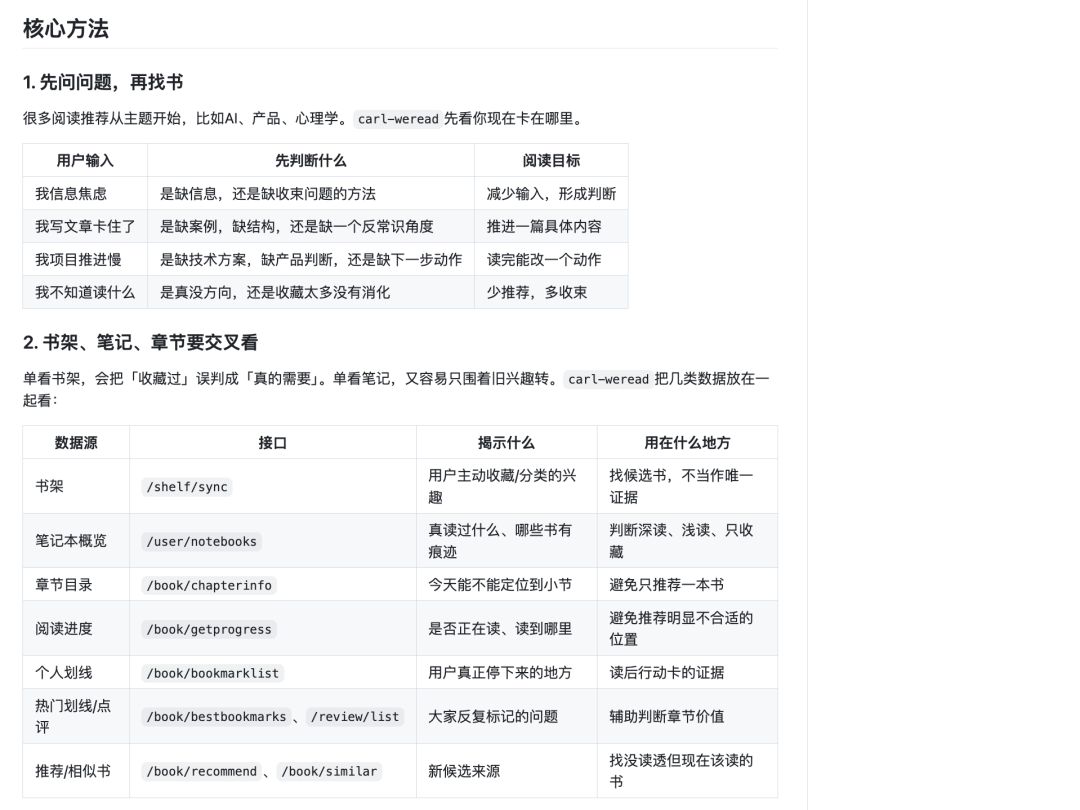Click code /book/similar
Image resolution: width=1080 pixels, height=810 pixels.
329,771
